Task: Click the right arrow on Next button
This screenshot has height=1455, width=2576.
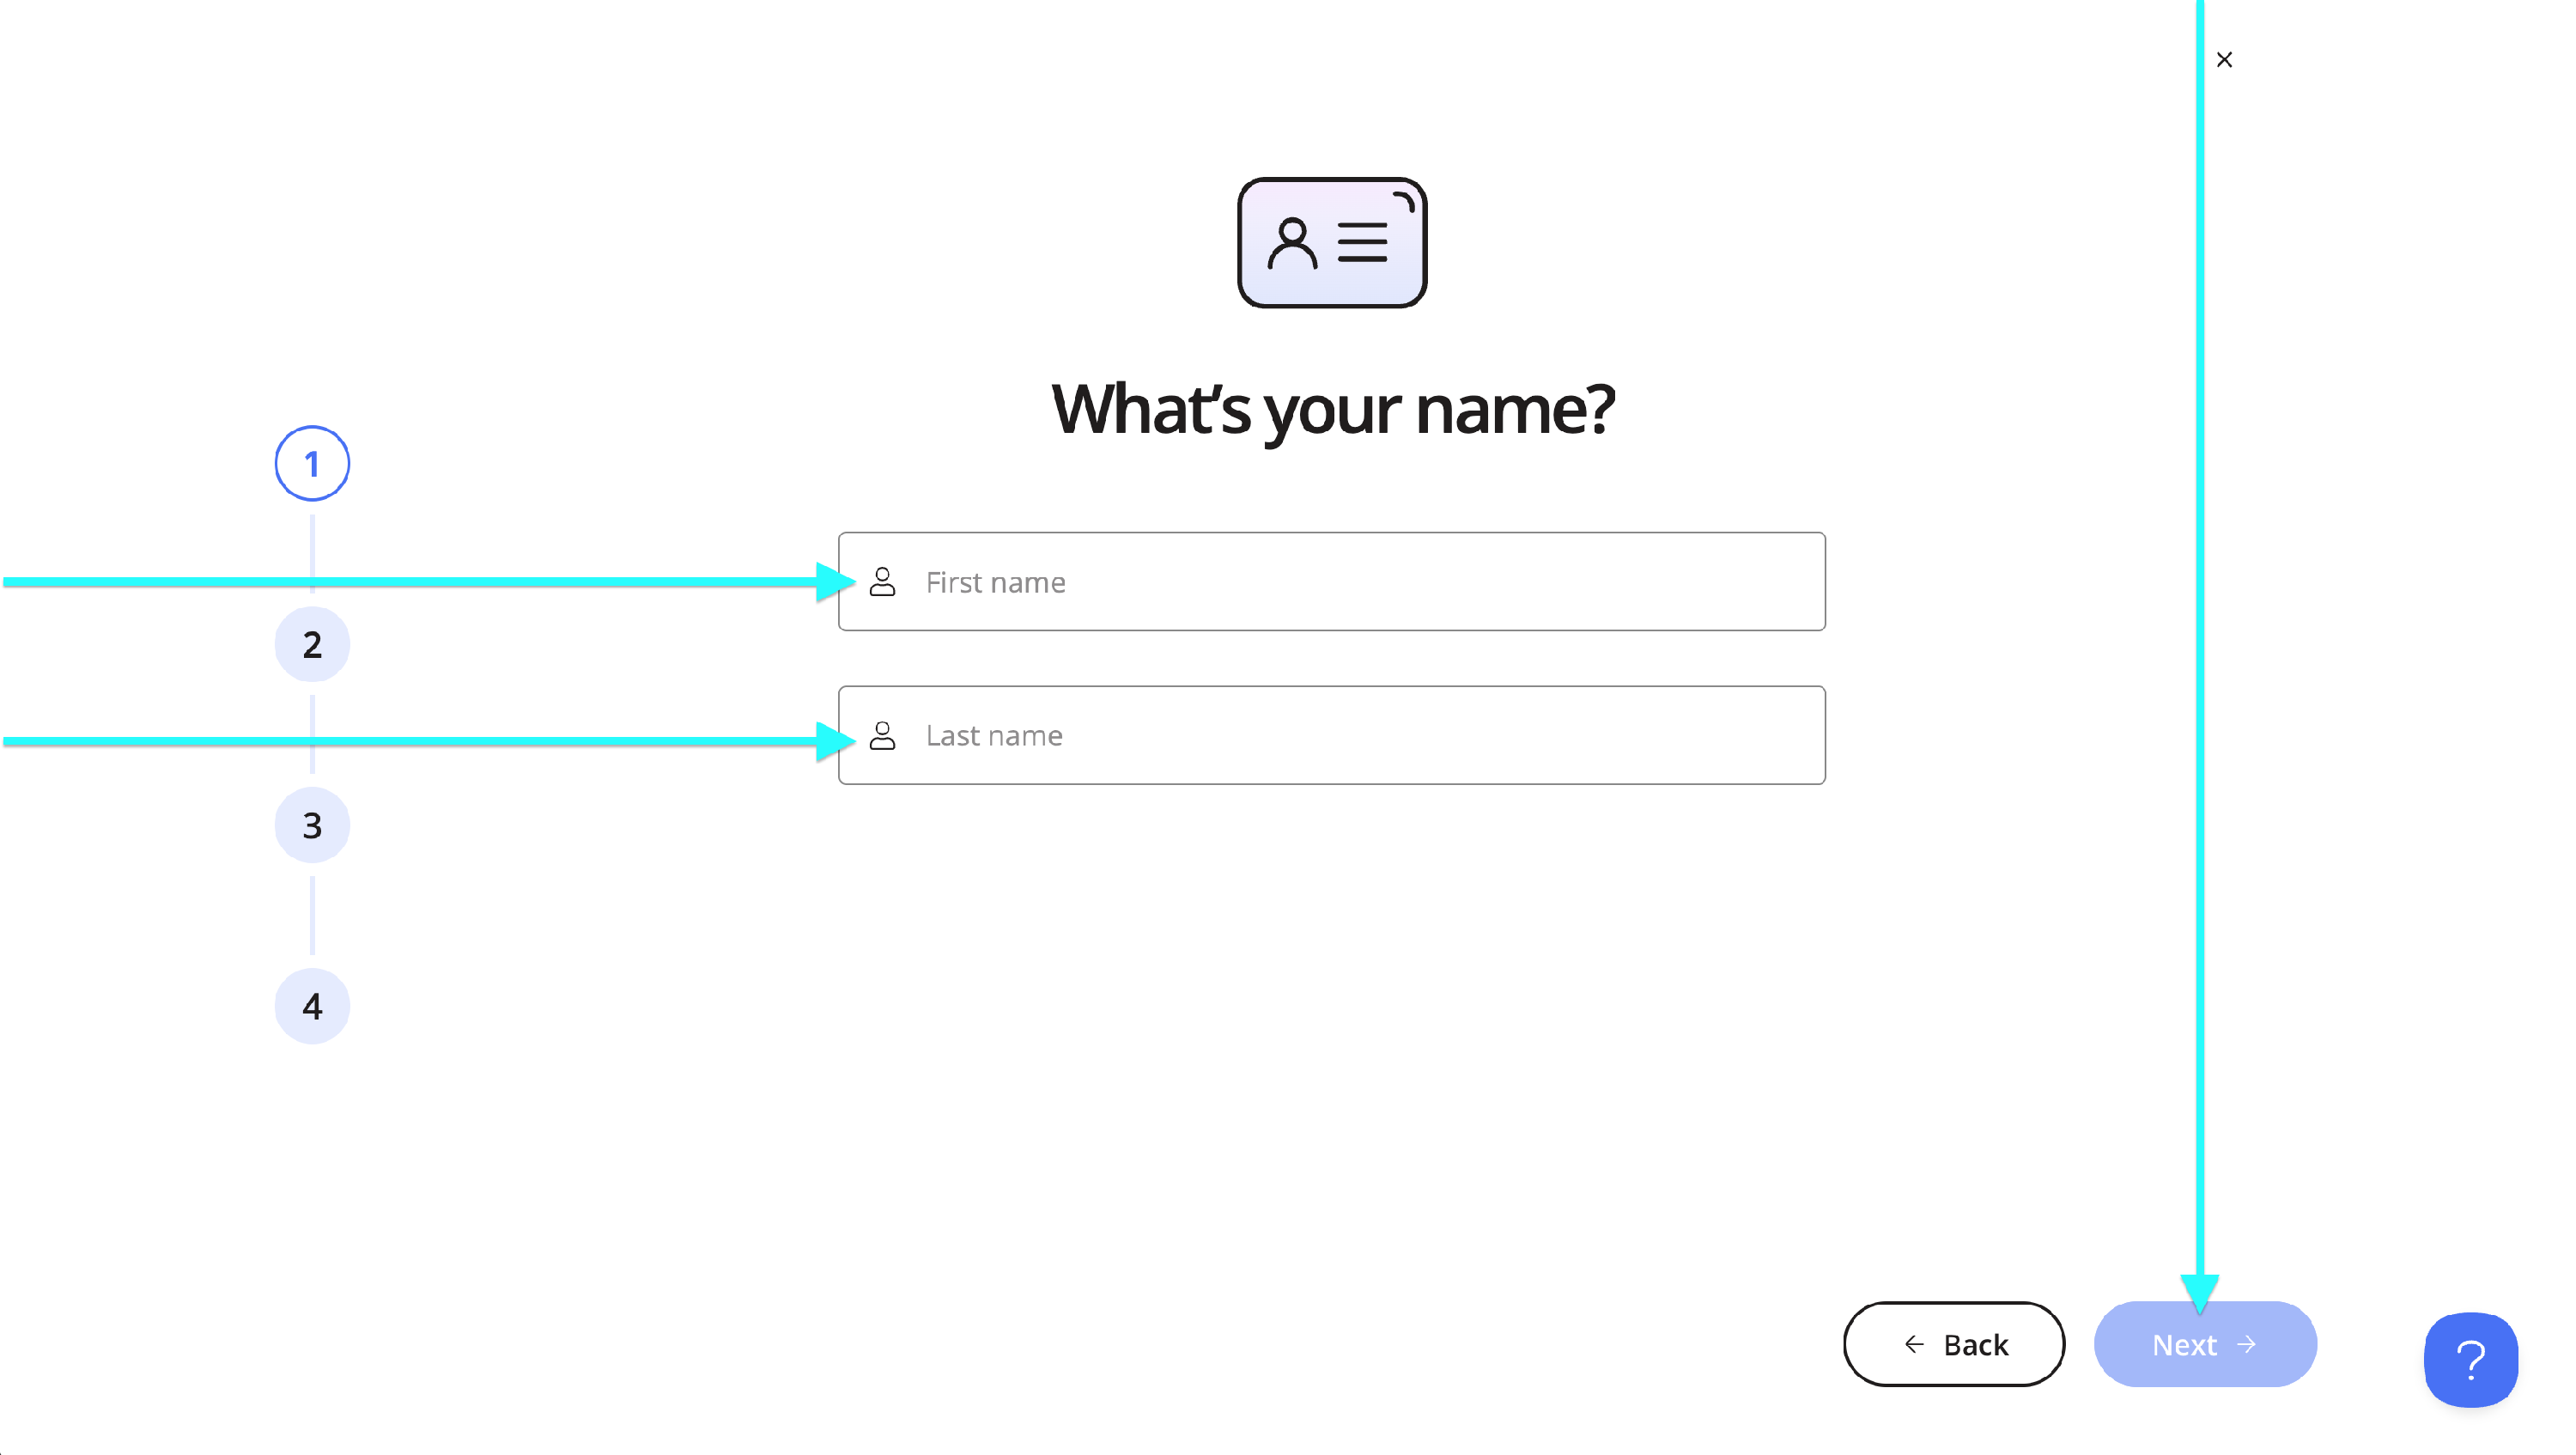Action: coord(2247,1345)
